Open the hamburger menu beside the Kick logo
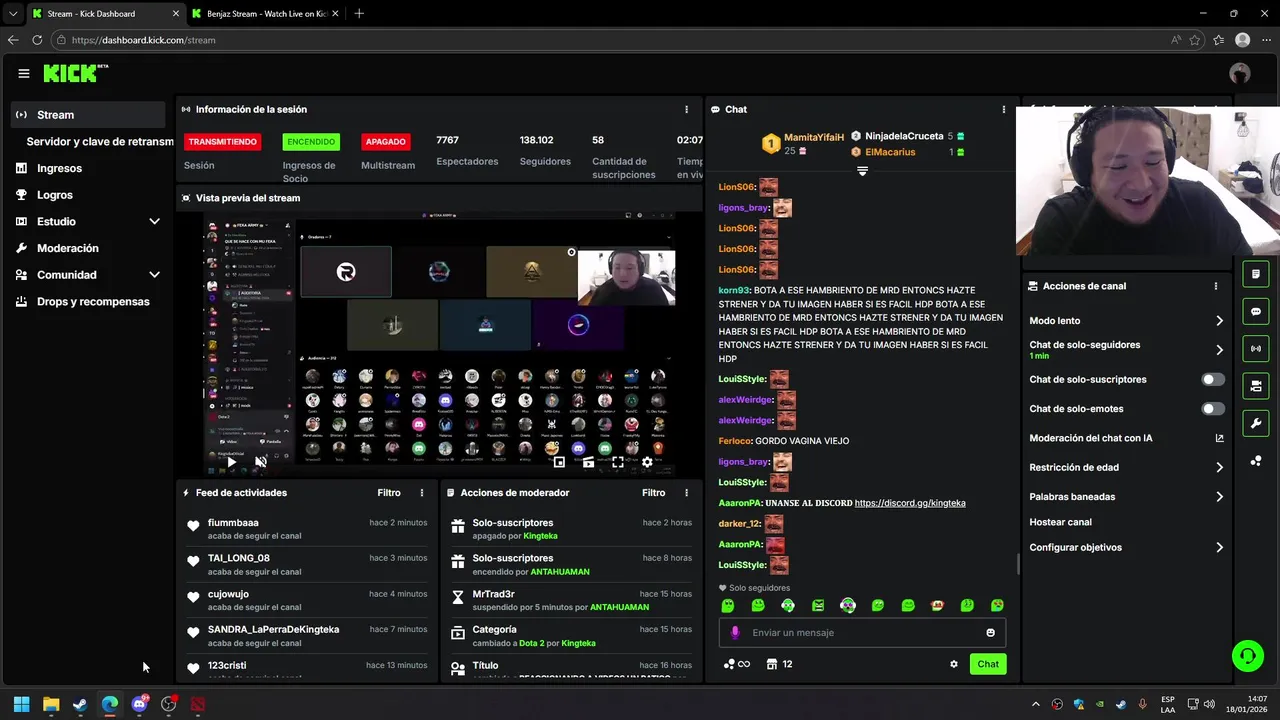This screenshot has height=720, width=1280. pos(24,73)
